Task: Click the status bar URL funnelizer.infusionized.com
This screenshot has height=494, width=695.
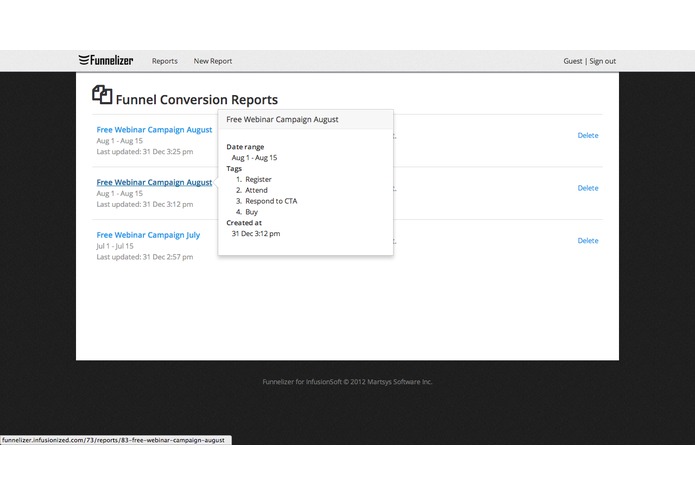Action: 113,440
